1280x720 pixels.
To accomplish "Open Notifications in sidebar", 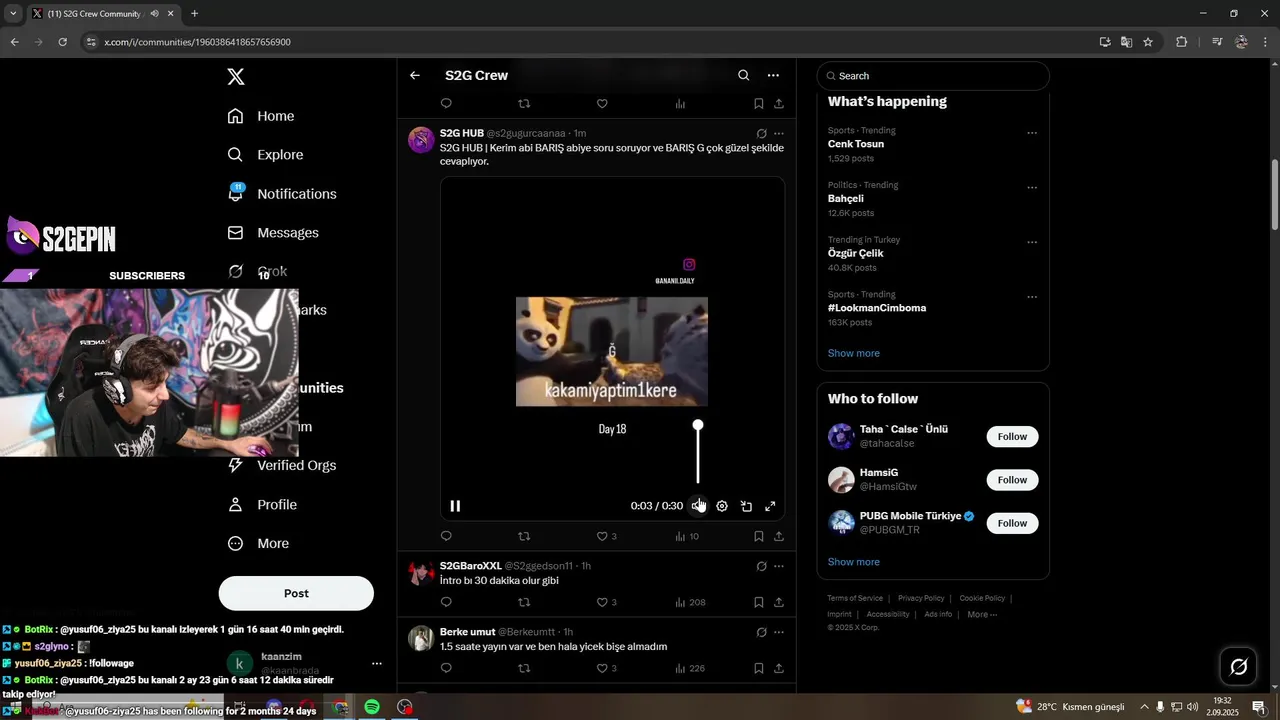I will pos(282,194).
